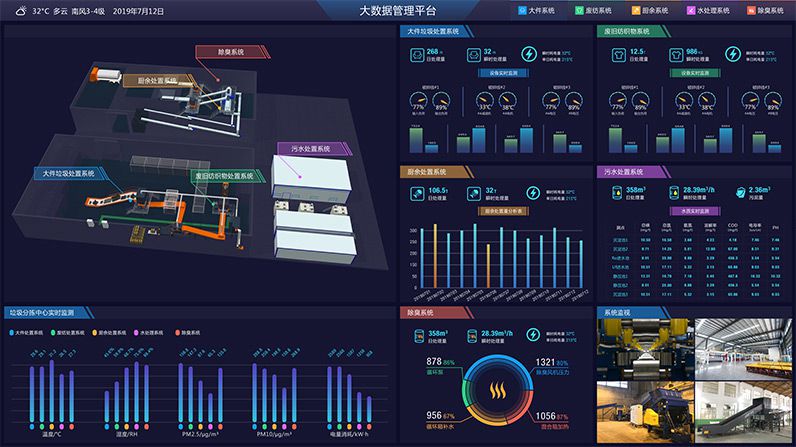This screenshot has width=796, height=447.
Task: Select 污水处置系统 label on 3D facility map
Action: (312, 149)
